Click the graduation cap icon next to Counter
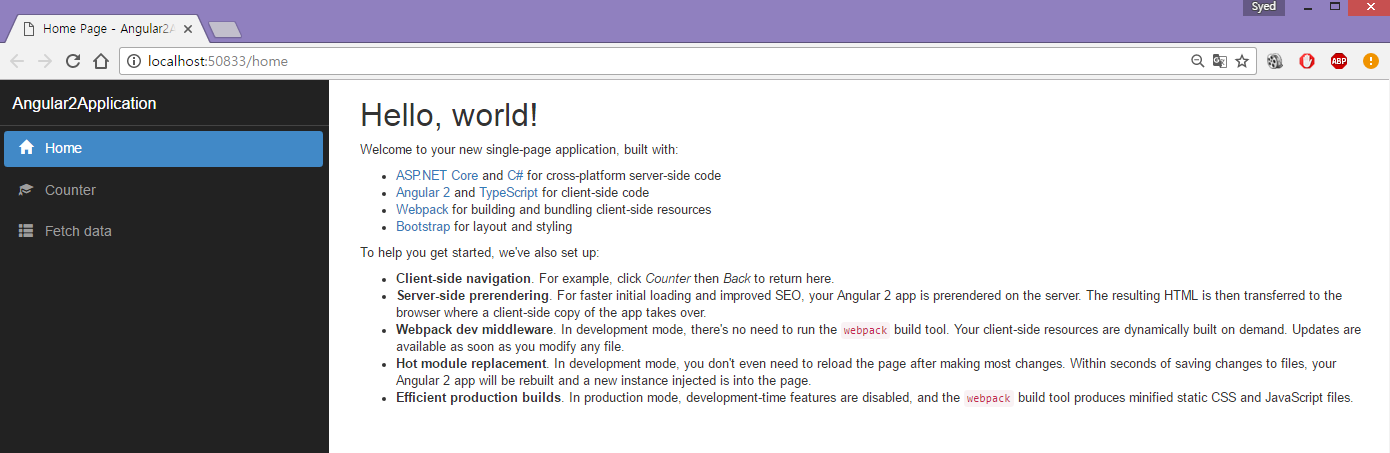 point(27,190)
